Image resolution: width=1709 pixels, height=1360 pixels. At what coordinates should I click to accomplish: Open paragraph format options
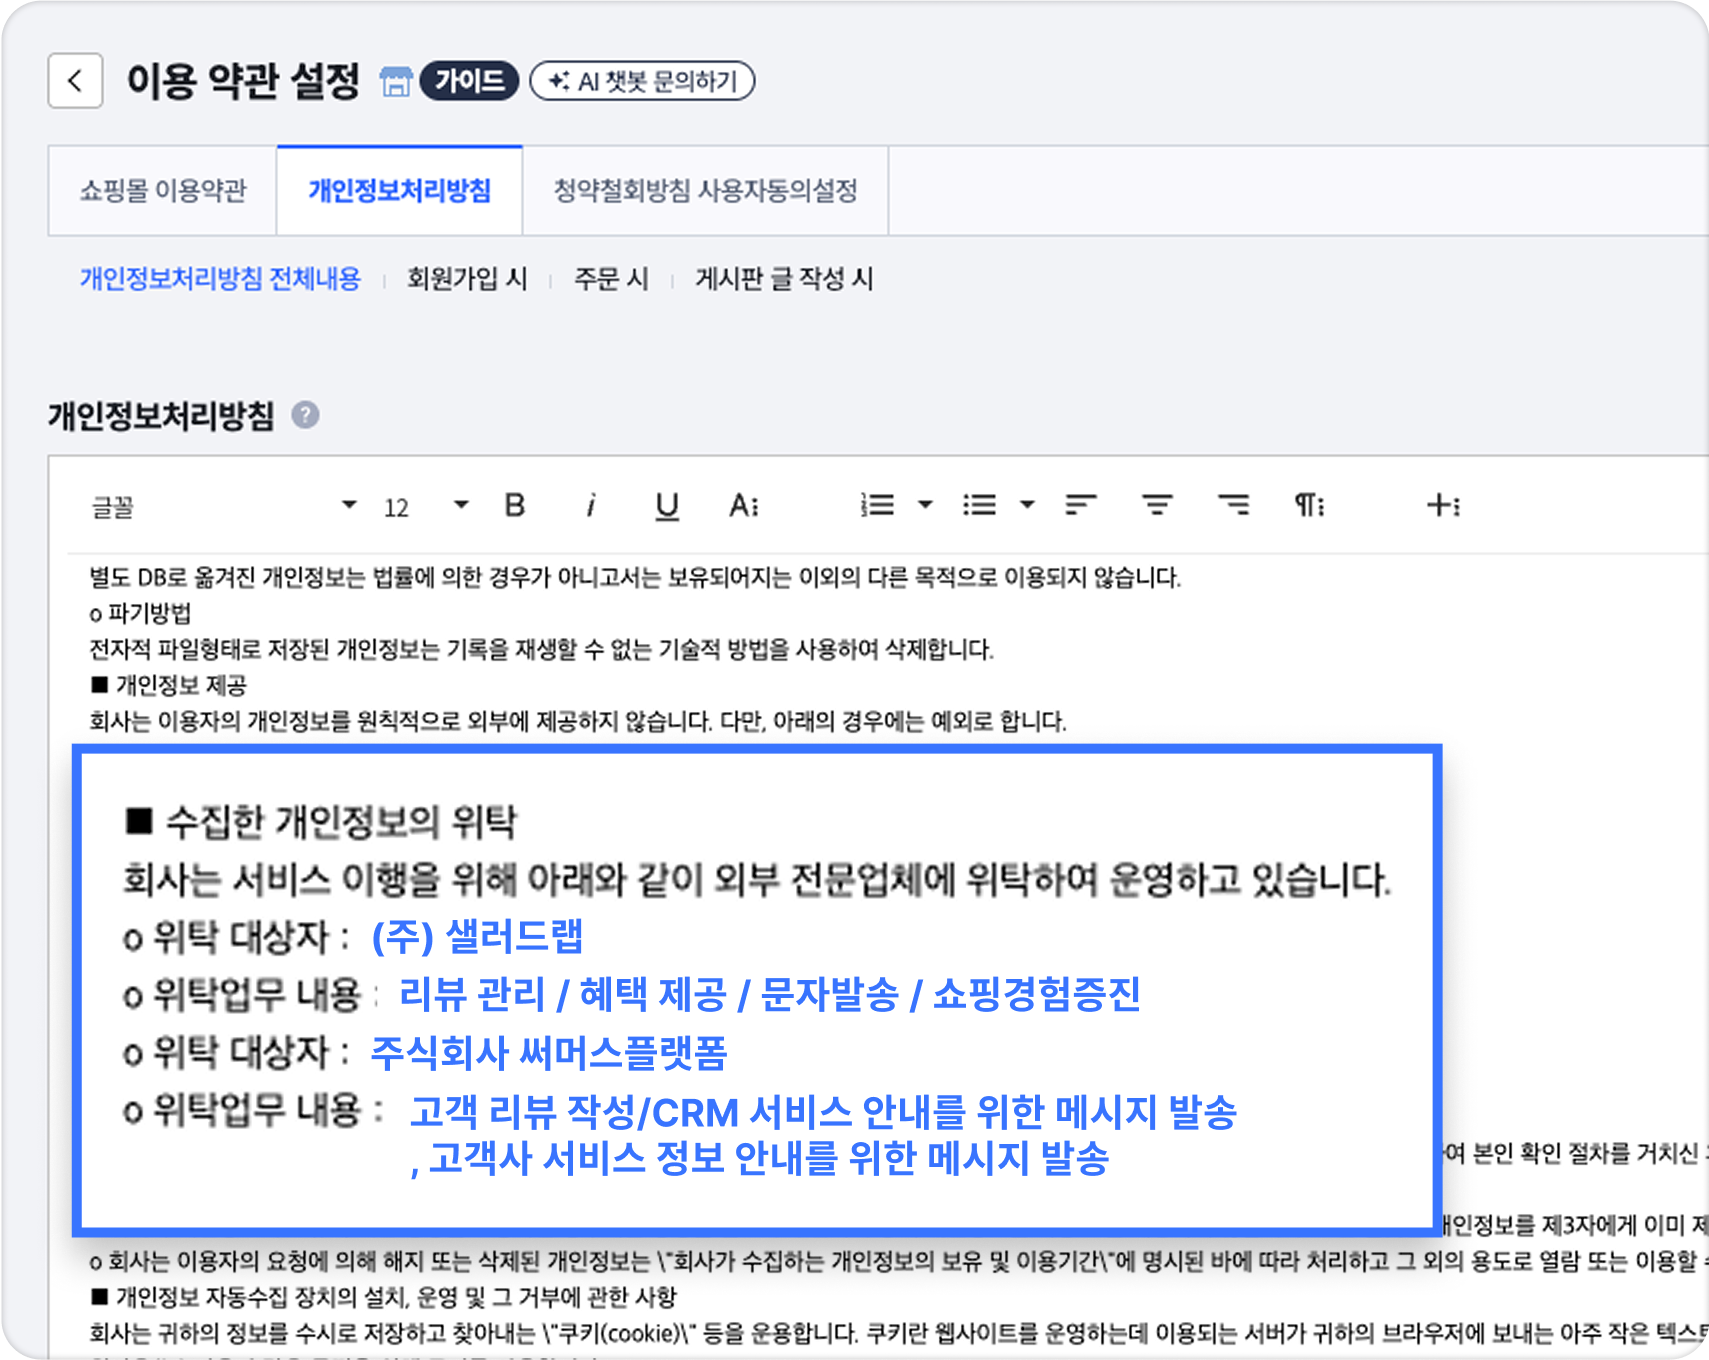click(x=1310, y=505)
